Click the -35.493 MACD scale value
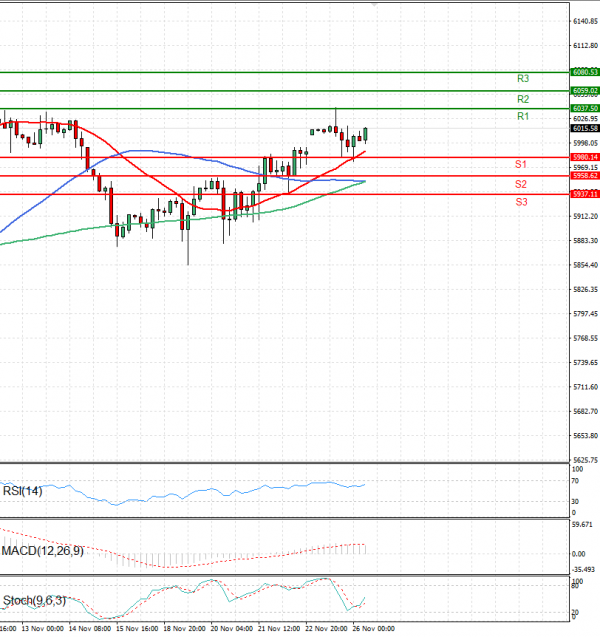 point(583,570)
